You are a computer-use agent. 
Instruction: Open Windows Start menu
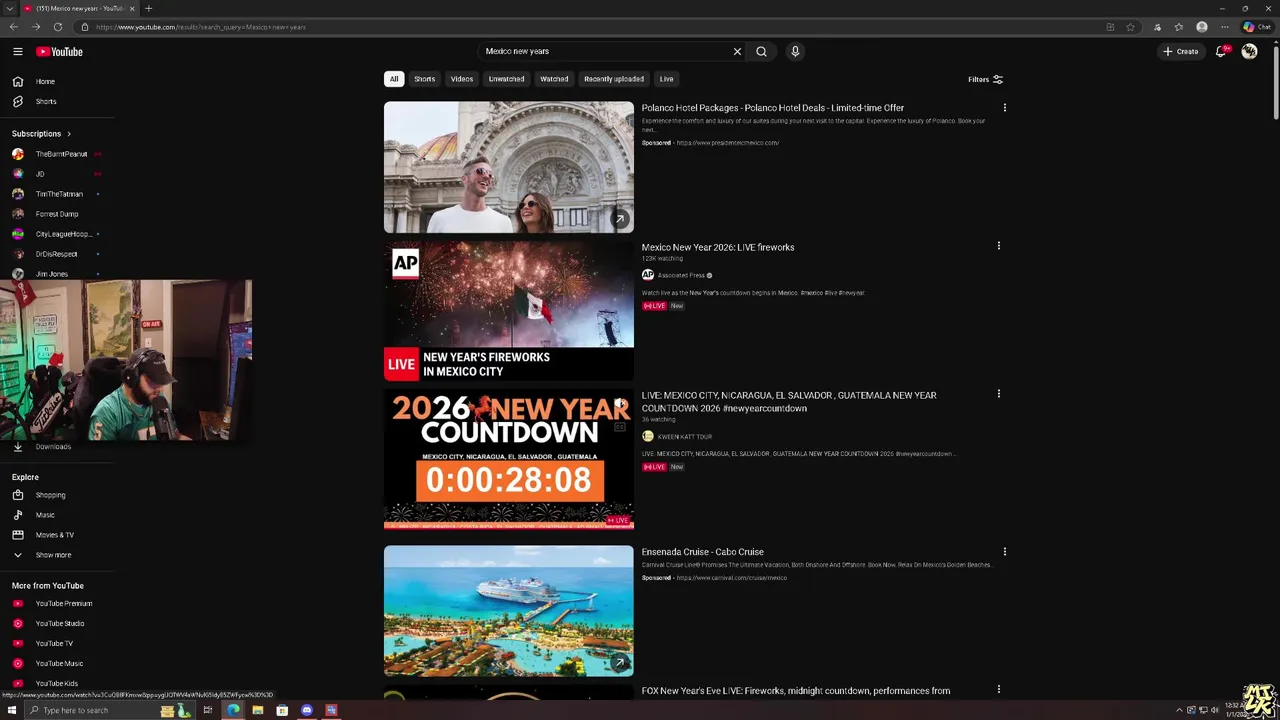[12, 710]
